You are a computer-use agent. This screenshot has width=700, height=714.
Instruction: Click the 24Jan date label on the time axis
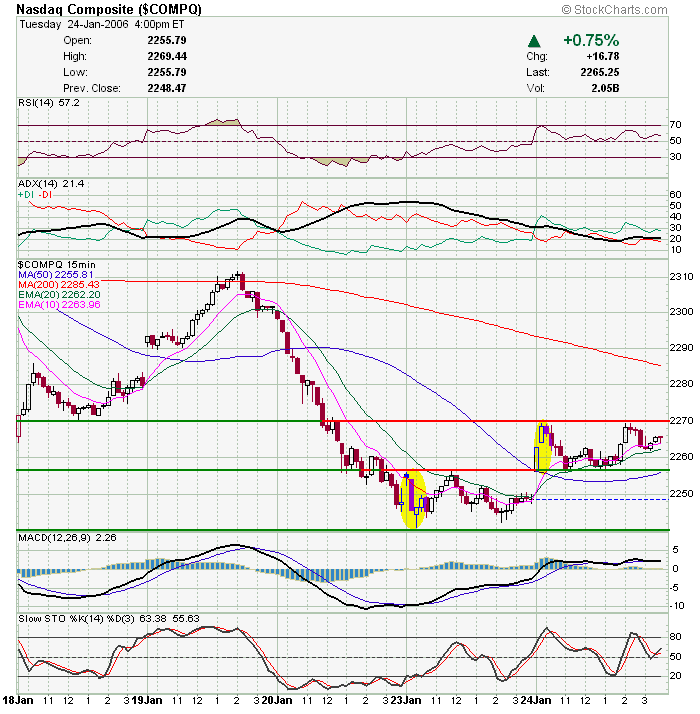coord(536,700)
